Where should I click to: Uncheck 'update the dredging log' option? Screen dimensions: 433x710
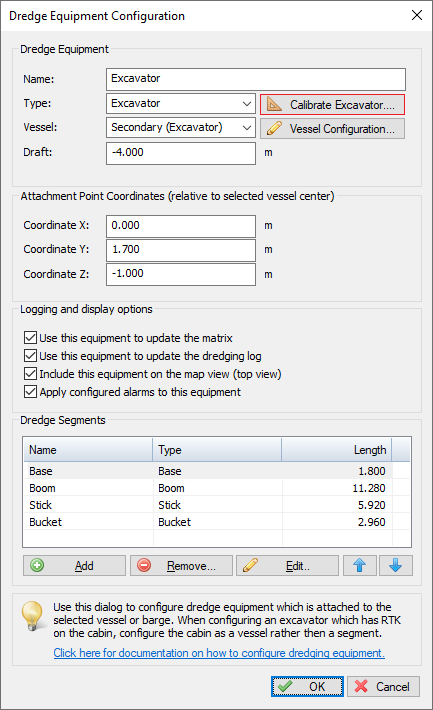(30, 356)
